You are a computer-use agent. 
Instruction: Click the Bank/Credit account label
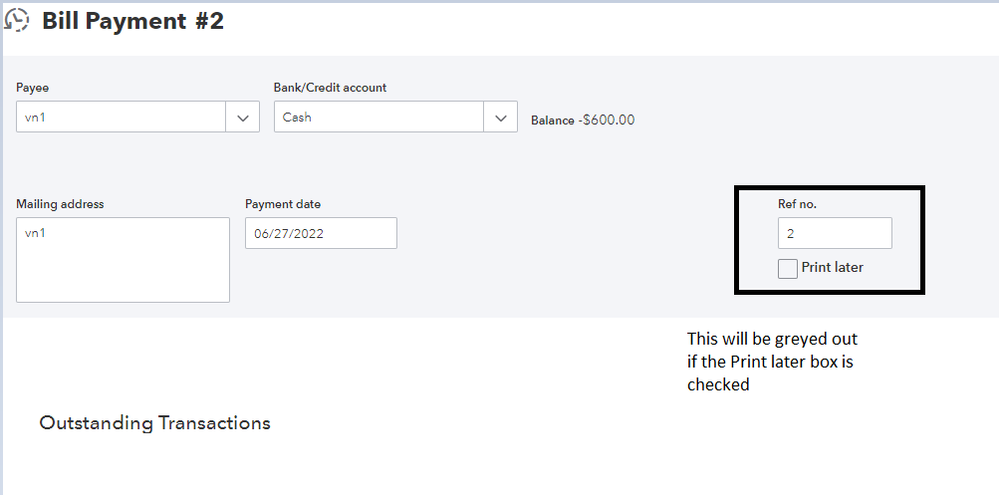330,88
